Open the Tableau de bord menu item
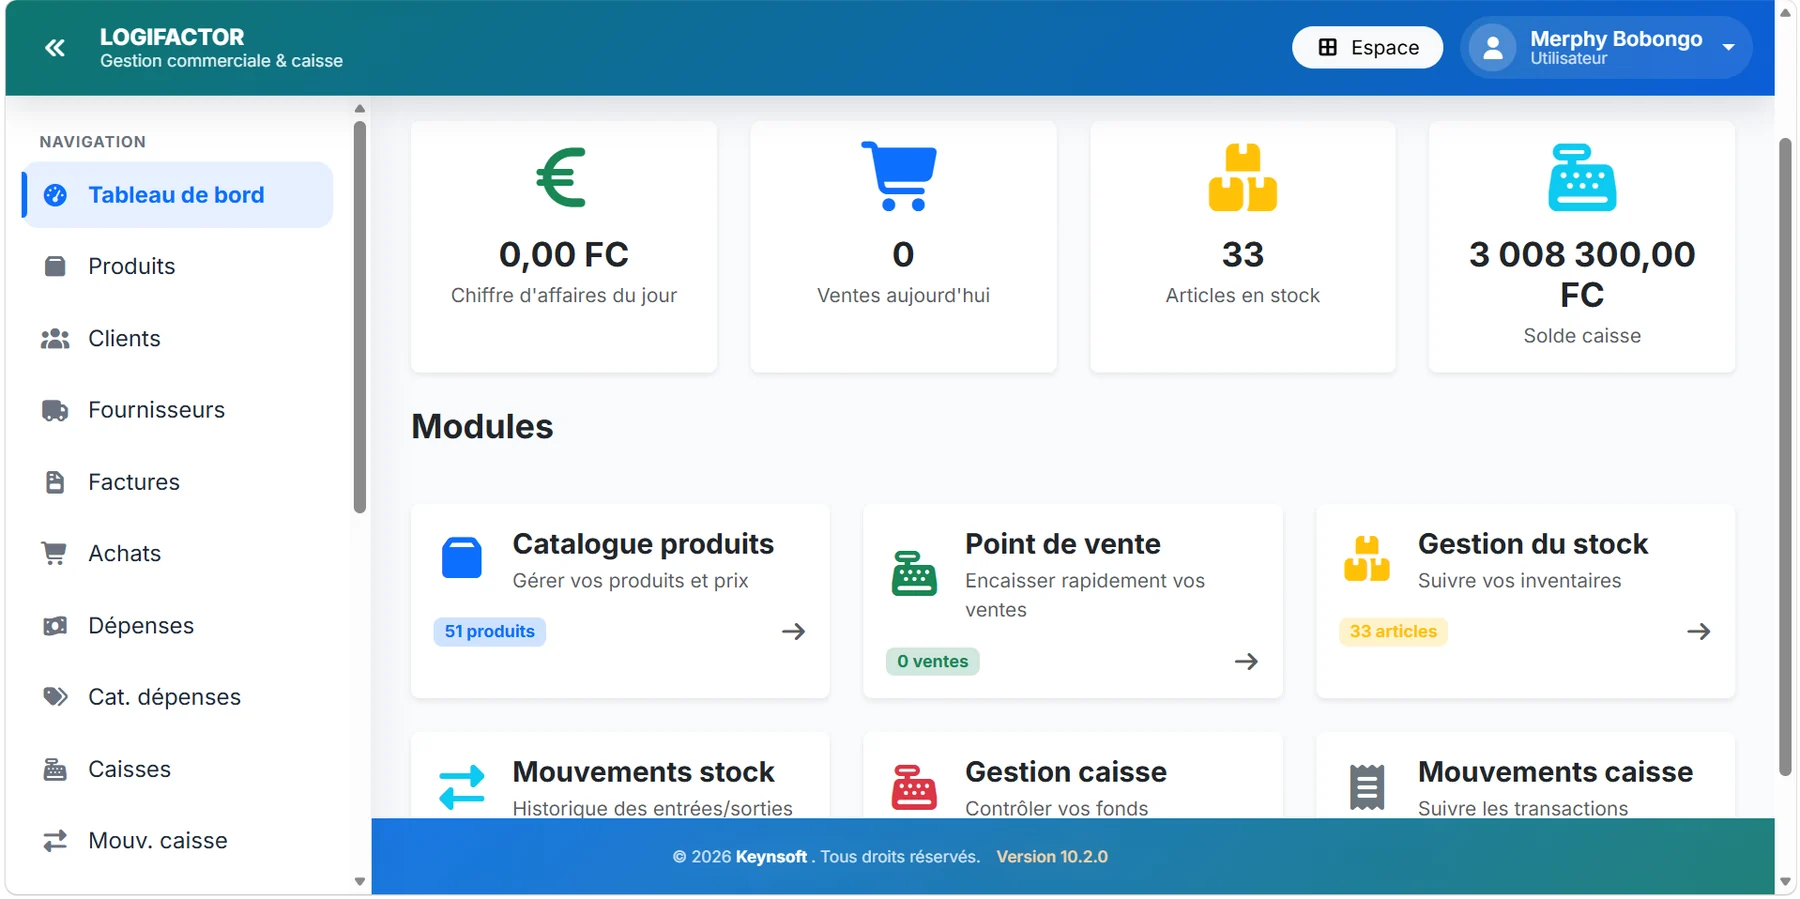Image resolution: width=1800 pixels, height=899 pixels. pos(178,195)
